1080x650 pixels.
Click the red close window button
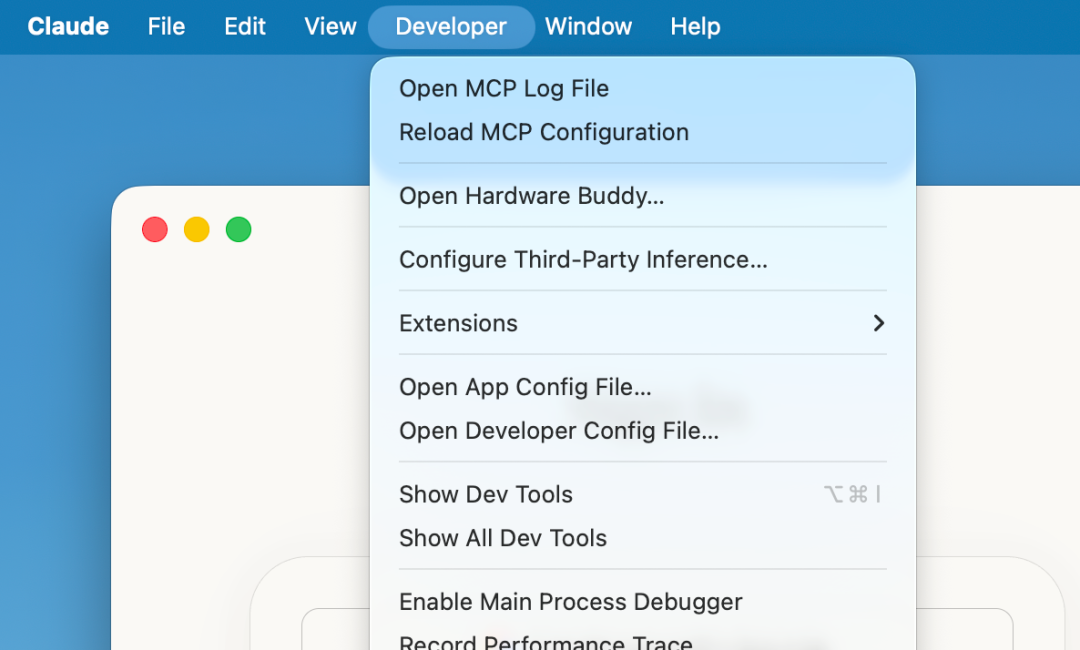click(155, 230)
